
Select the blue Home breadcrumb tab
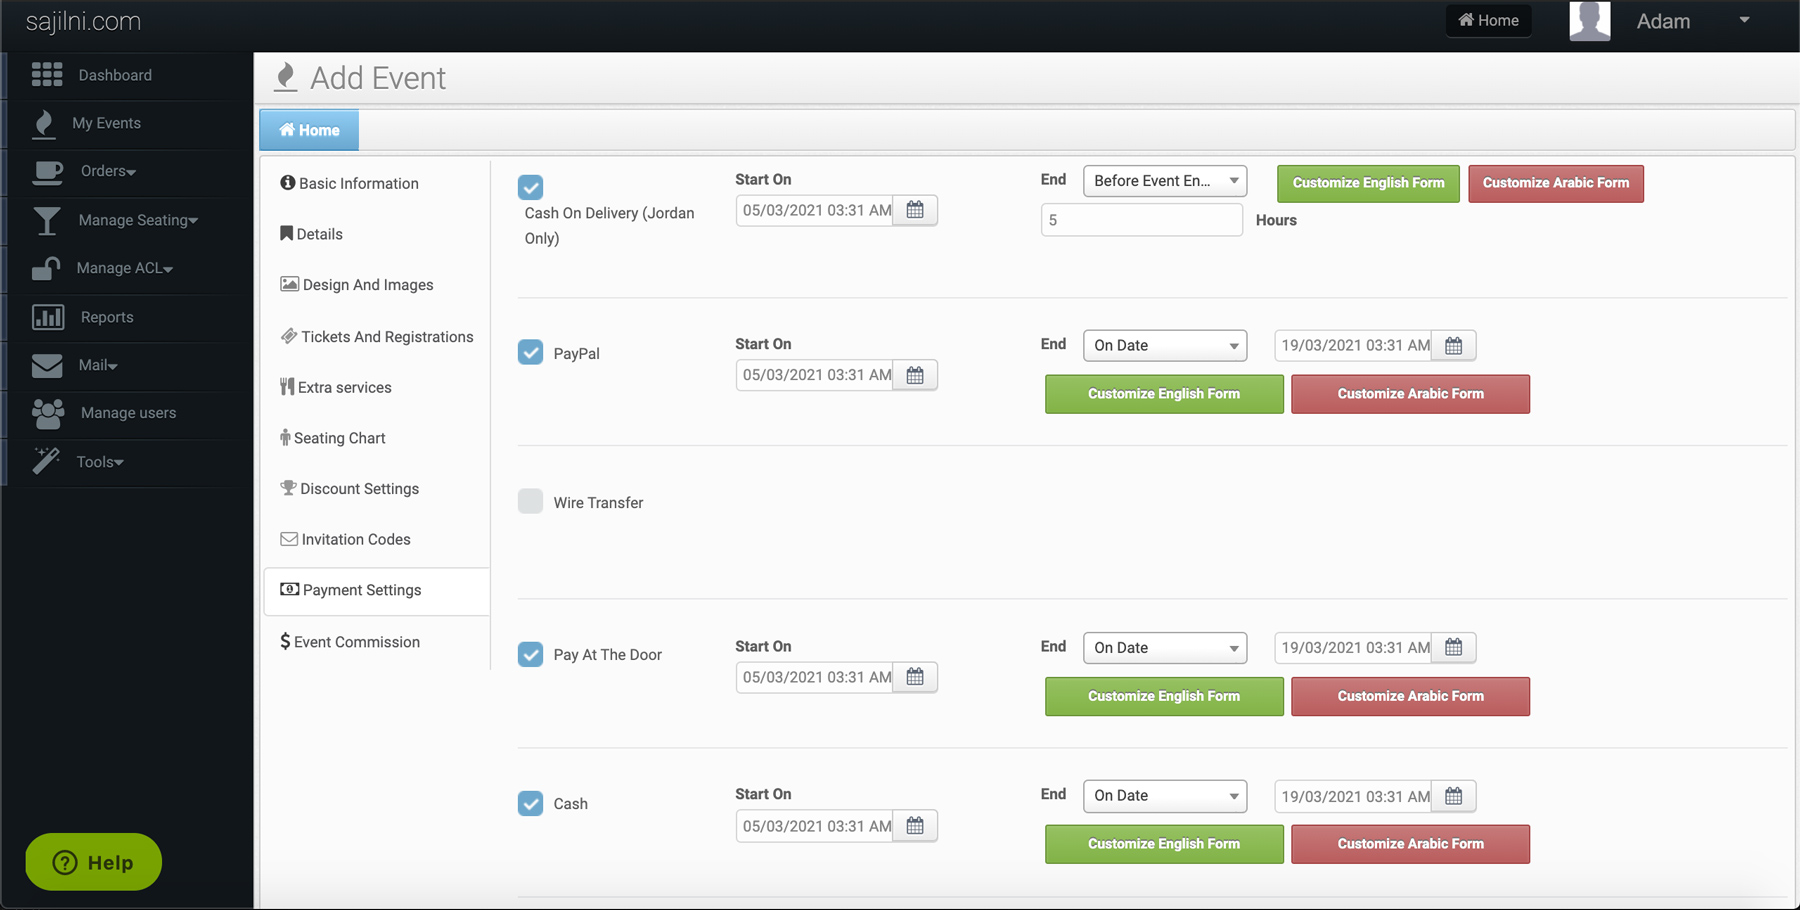tap(309, 130)
